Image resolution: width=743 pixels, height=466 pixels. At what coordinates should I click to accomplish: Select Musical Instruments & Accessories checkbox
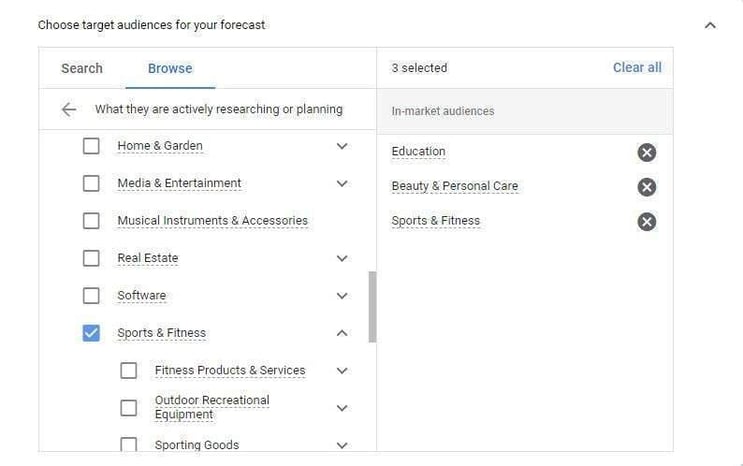click(x=91, y=221)
